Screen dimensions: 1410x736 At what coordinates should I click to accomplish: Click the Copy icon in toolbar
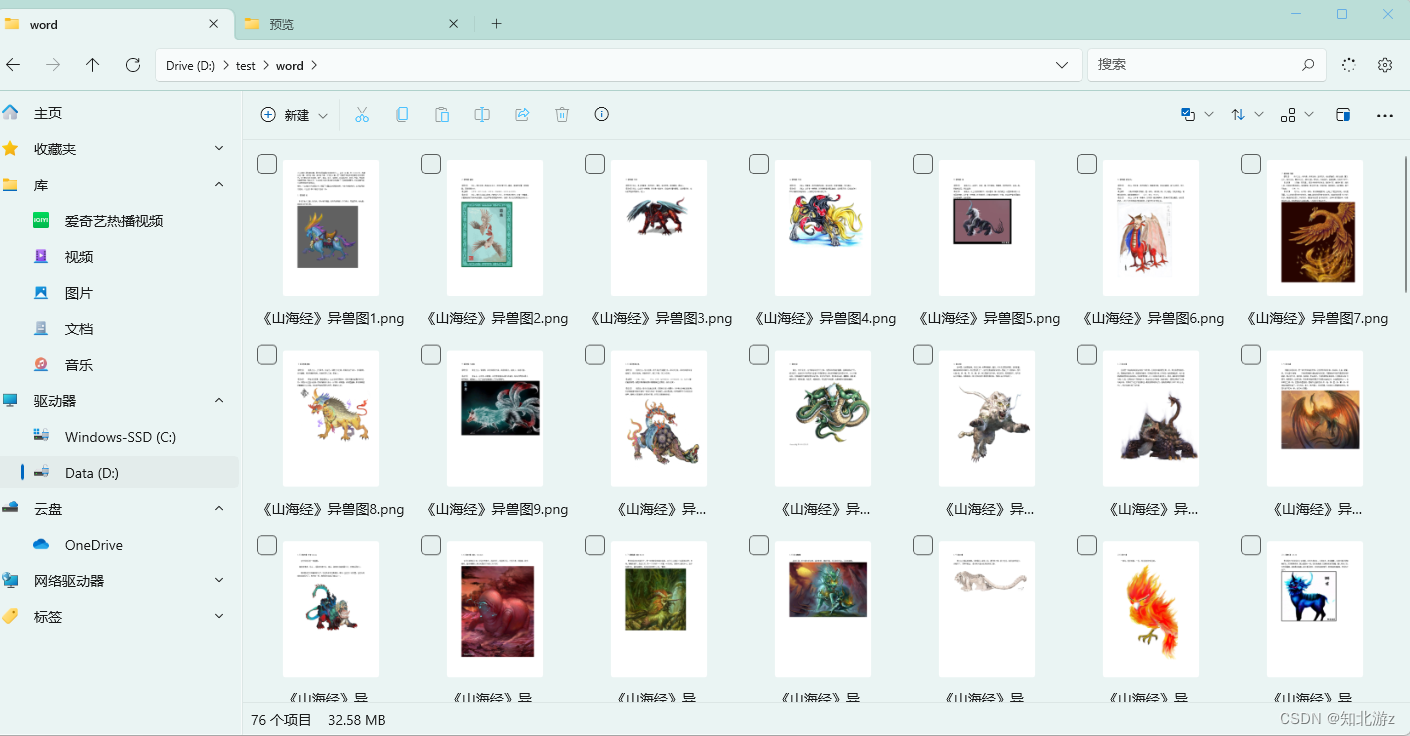(402, 115)
